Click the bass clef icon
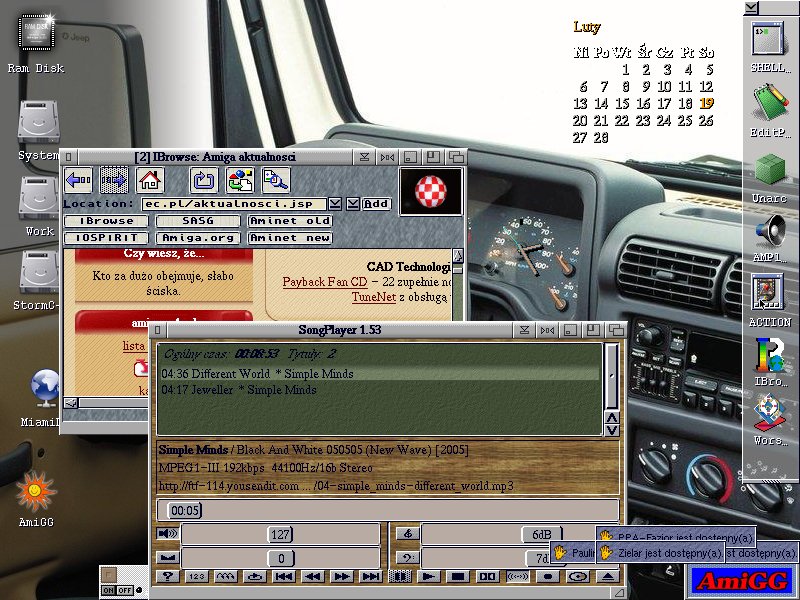The height and width of the screenshot is (600, 800). pyautogui.click(x=407, y=558)
